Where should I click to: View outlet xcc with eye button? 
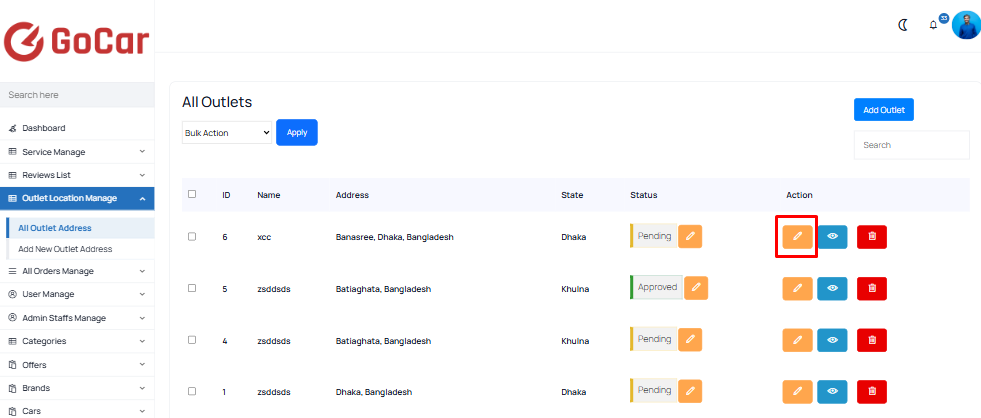point(833,237)
